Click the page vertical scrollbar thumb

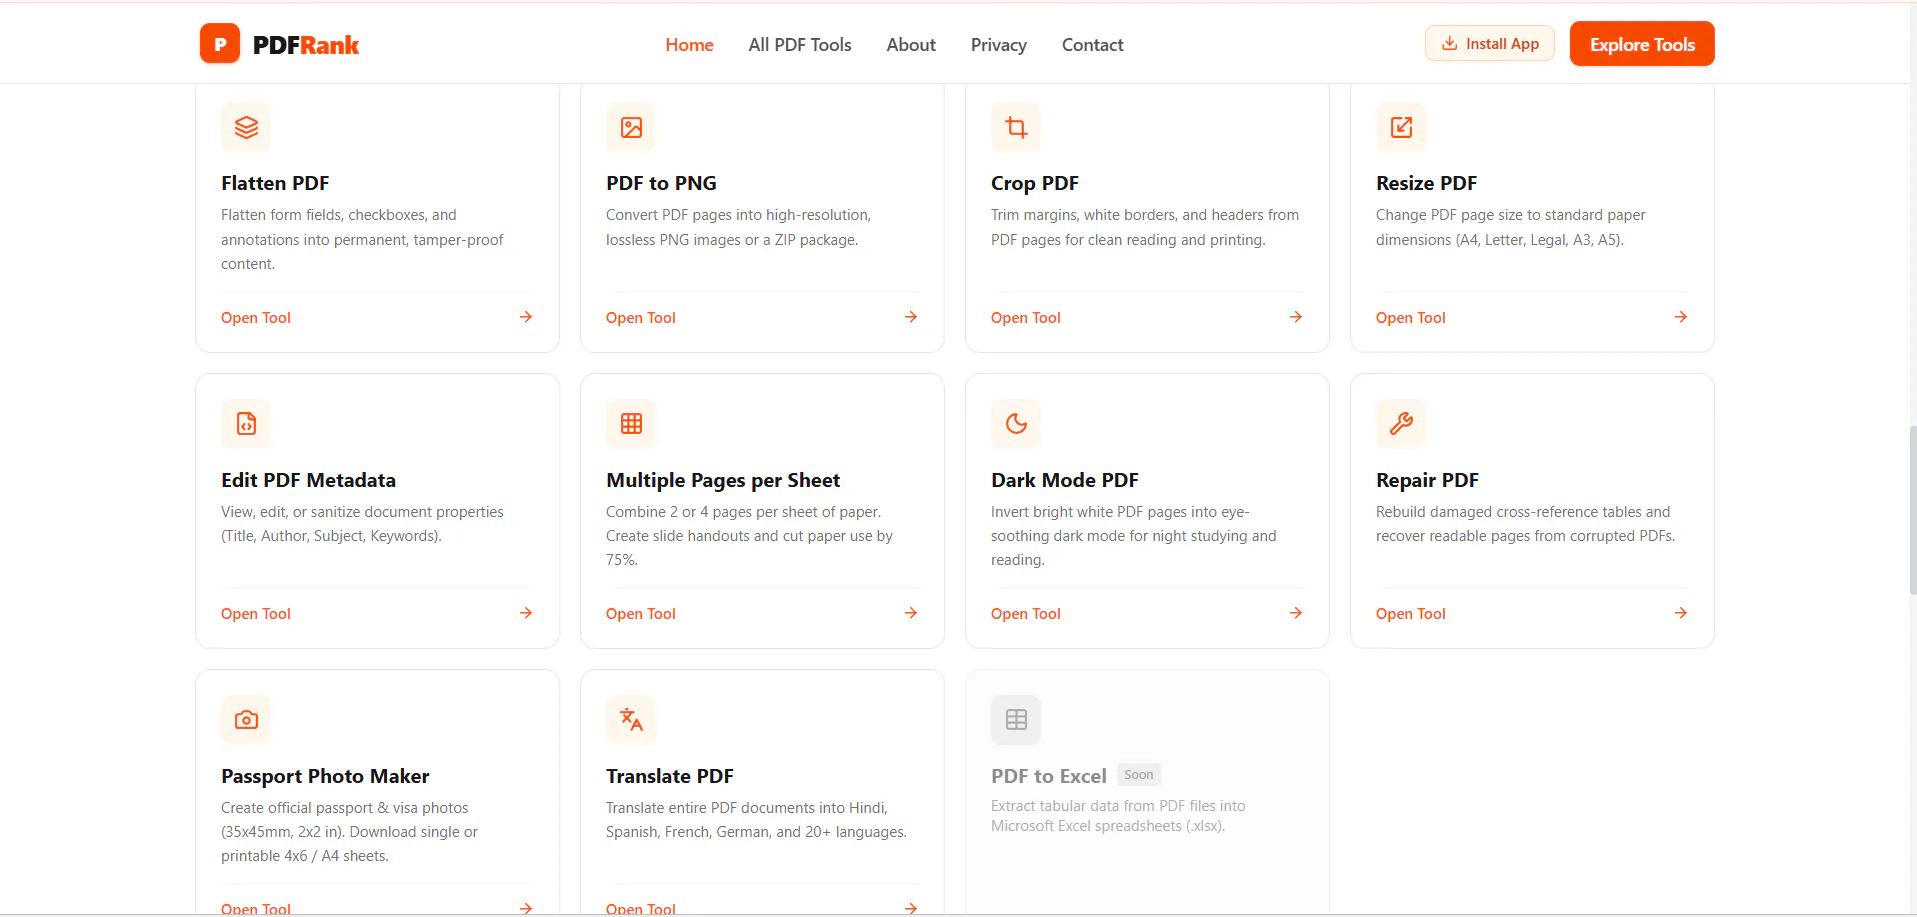click(1912, 510)
